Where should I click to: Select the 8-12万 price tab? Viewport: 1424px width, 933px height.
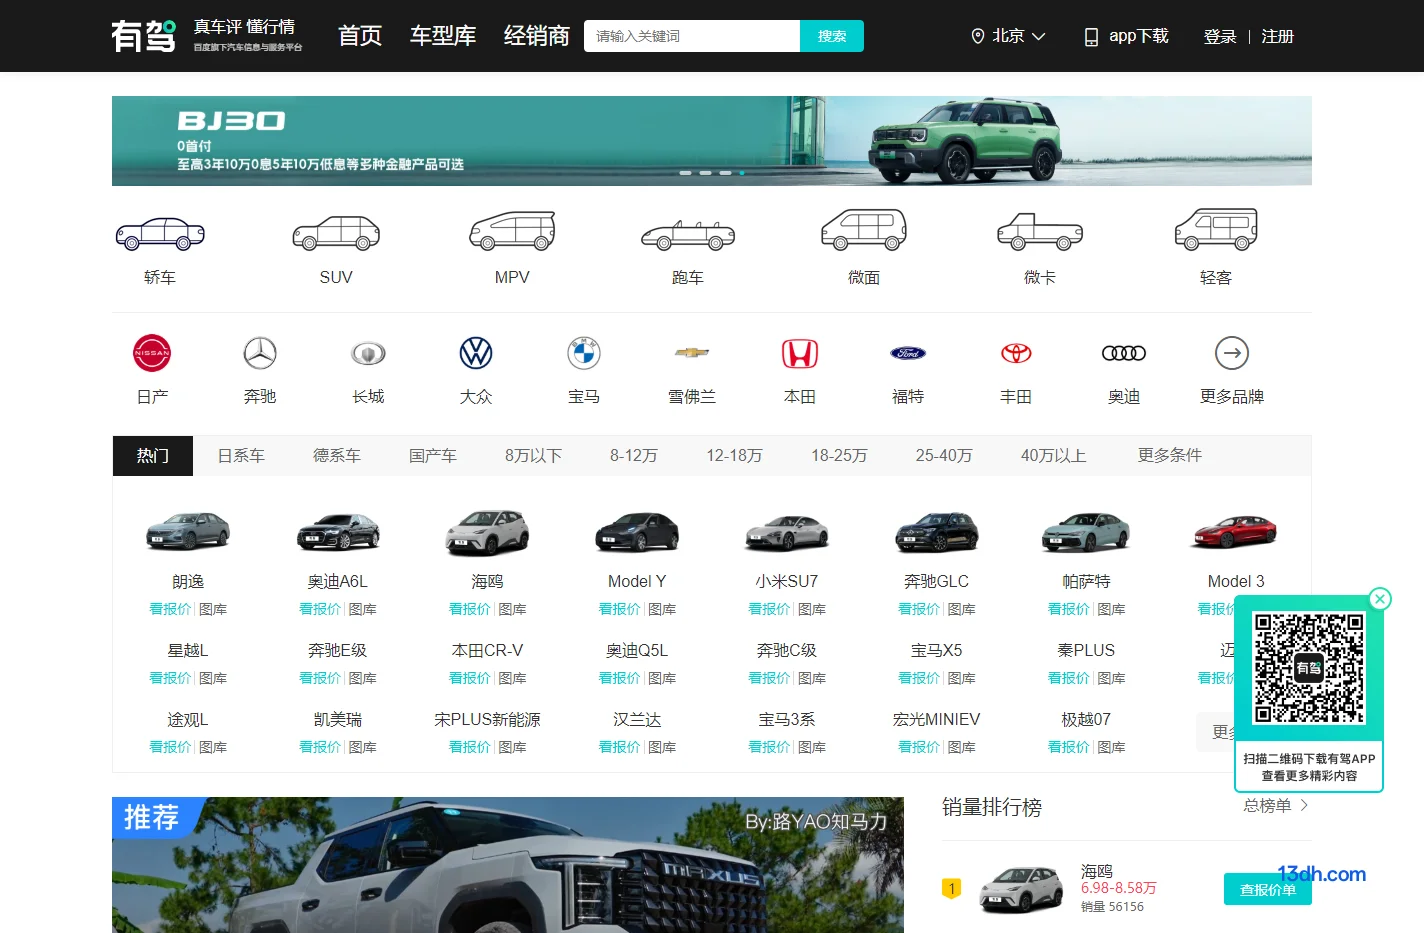(634, 455)
